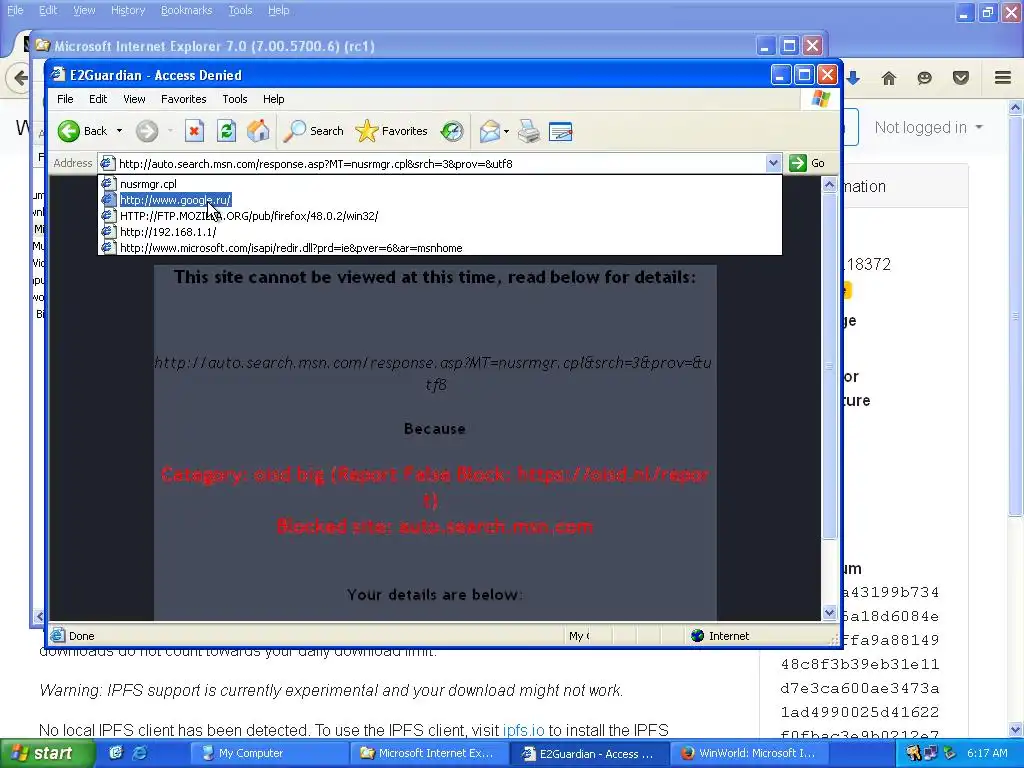The height and width of the screenshot is (768, 1024).
Task: Click the IE page vertical scrollbar thumb
Action: pos(829,366)
